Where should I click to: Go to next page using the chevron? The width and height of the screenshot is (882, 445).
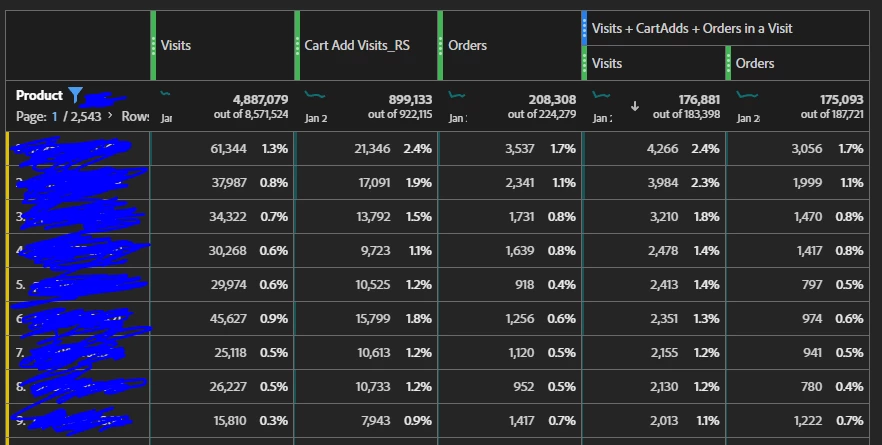110,115
